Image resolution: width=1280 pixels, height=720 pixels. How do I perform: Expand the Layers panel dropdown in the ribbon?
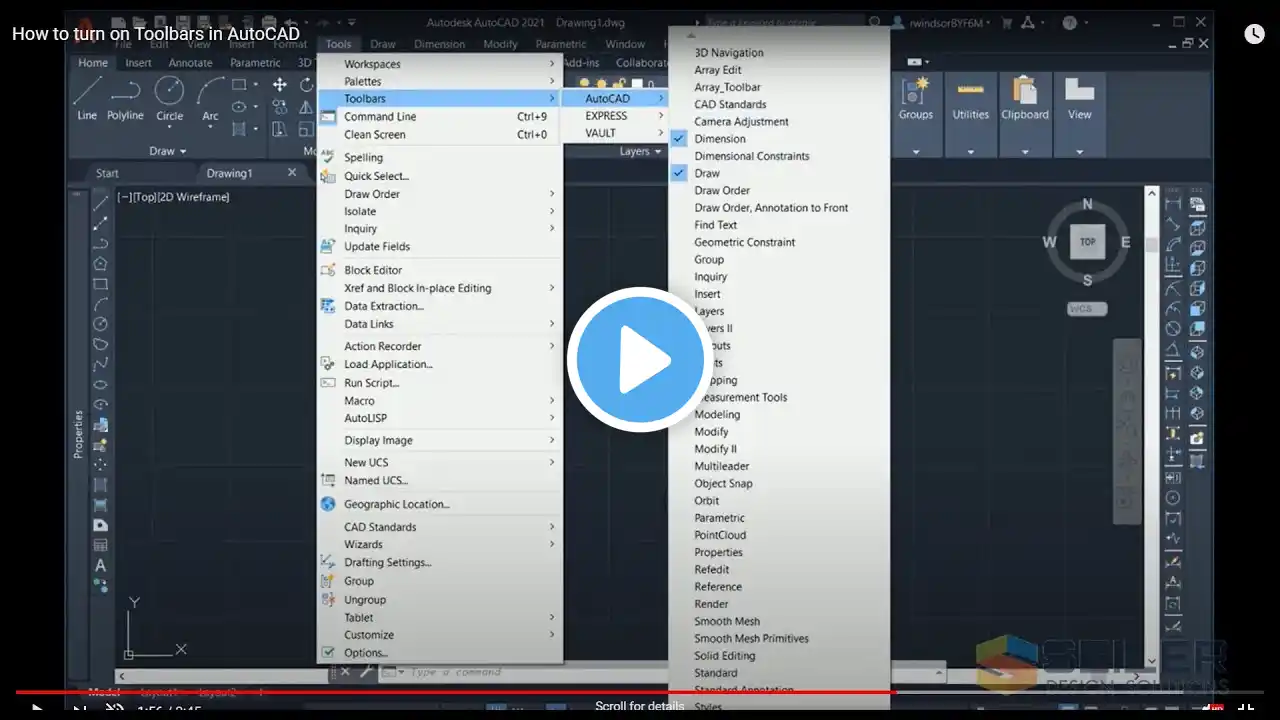click(640, 151)
